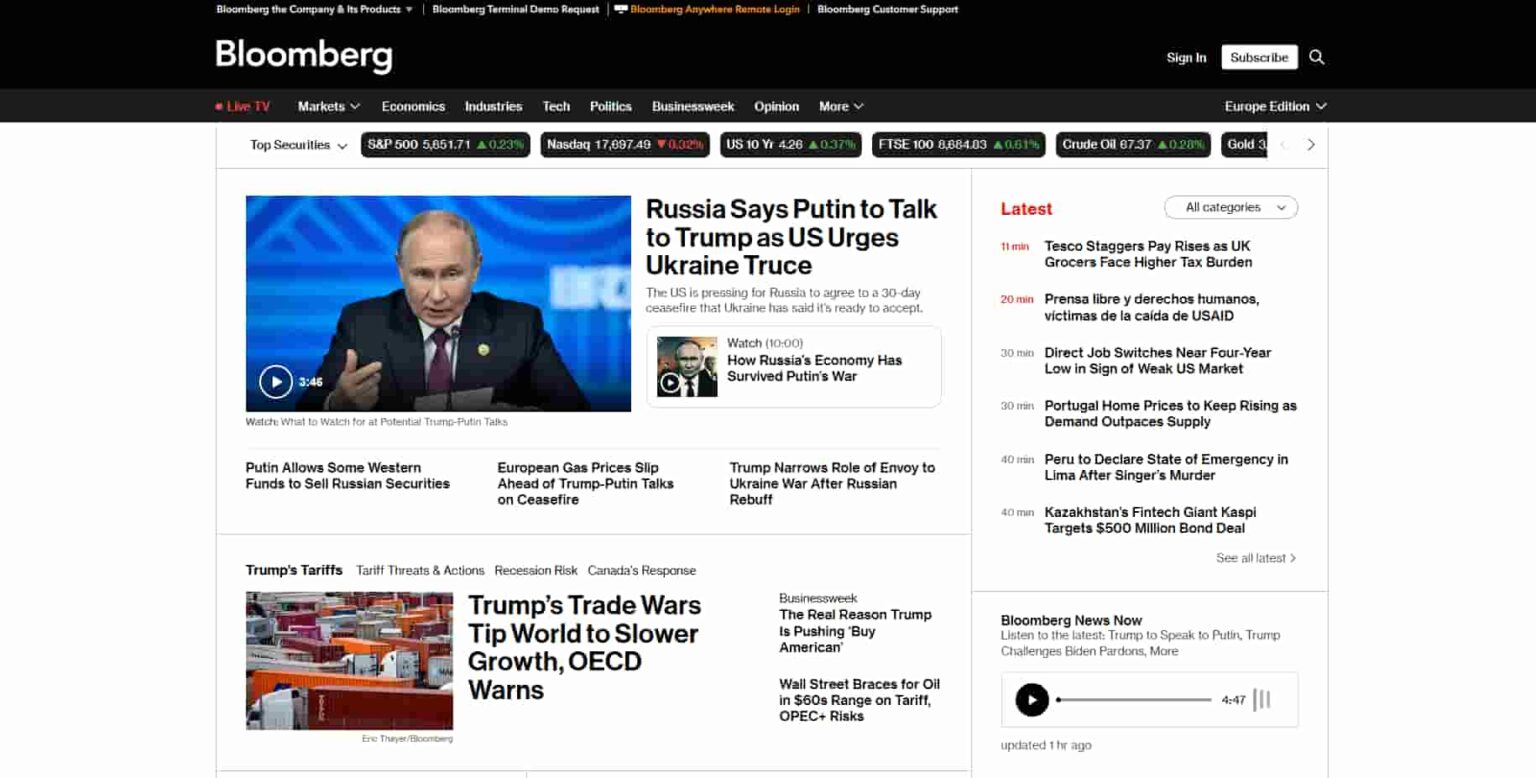Open the 'Tariff Threats & Actions' tab

click(420, 570)
